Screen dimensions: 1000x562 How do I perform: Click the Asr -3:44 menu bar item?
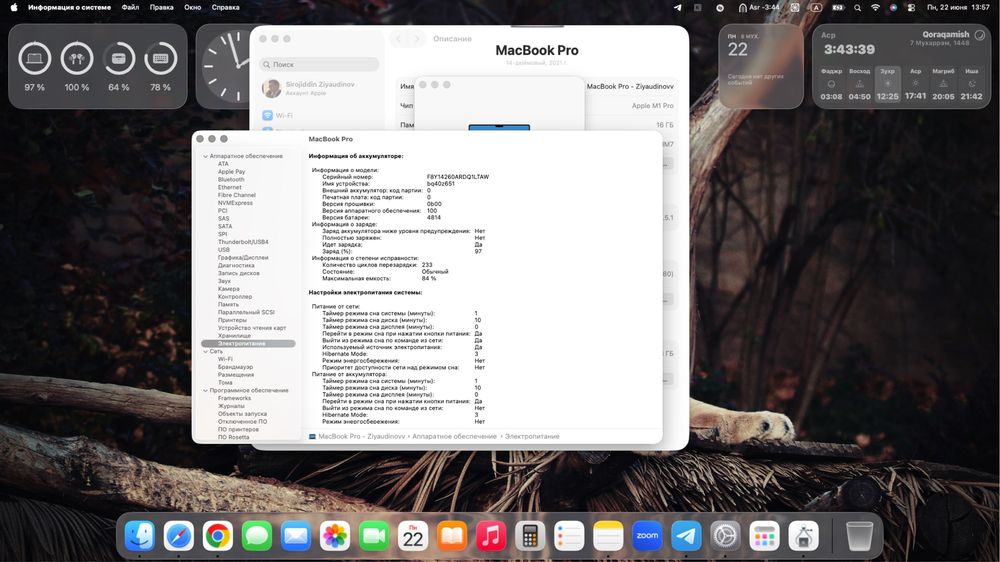pos(759,8)
